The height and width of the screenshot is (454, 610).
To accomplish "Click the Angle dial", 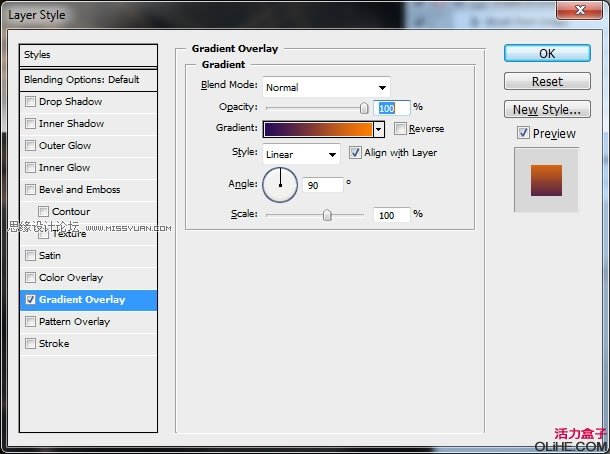I will pyautogui.click(x=280, y=185).
